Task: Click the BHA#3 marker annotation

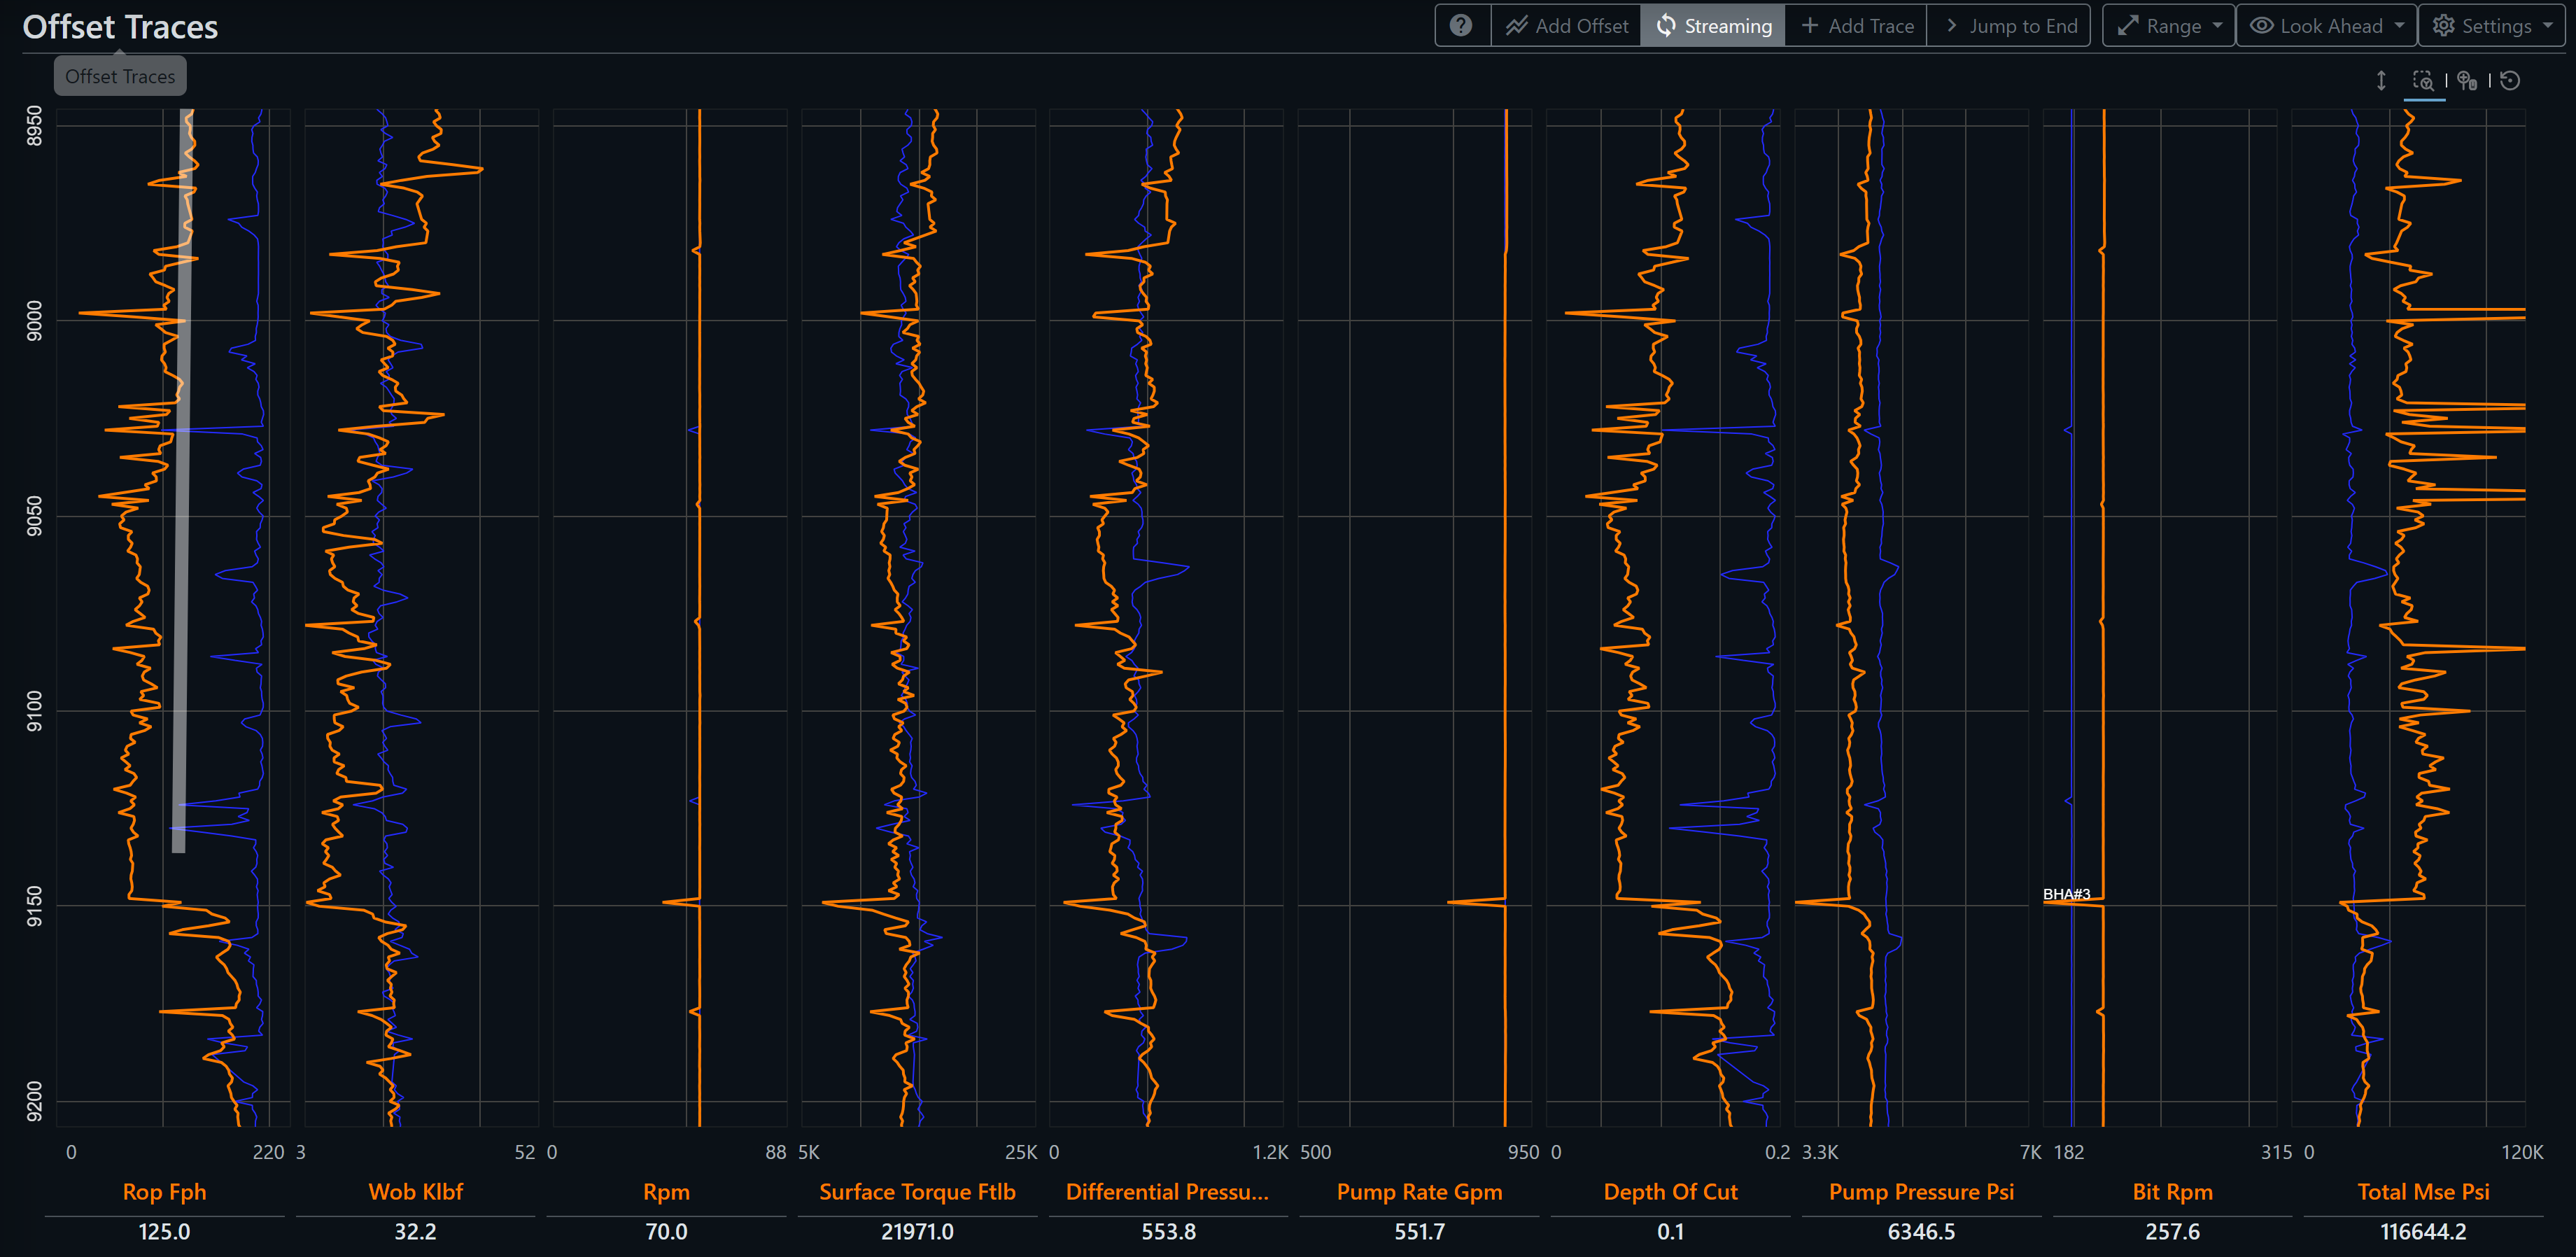Action: 2066,894
